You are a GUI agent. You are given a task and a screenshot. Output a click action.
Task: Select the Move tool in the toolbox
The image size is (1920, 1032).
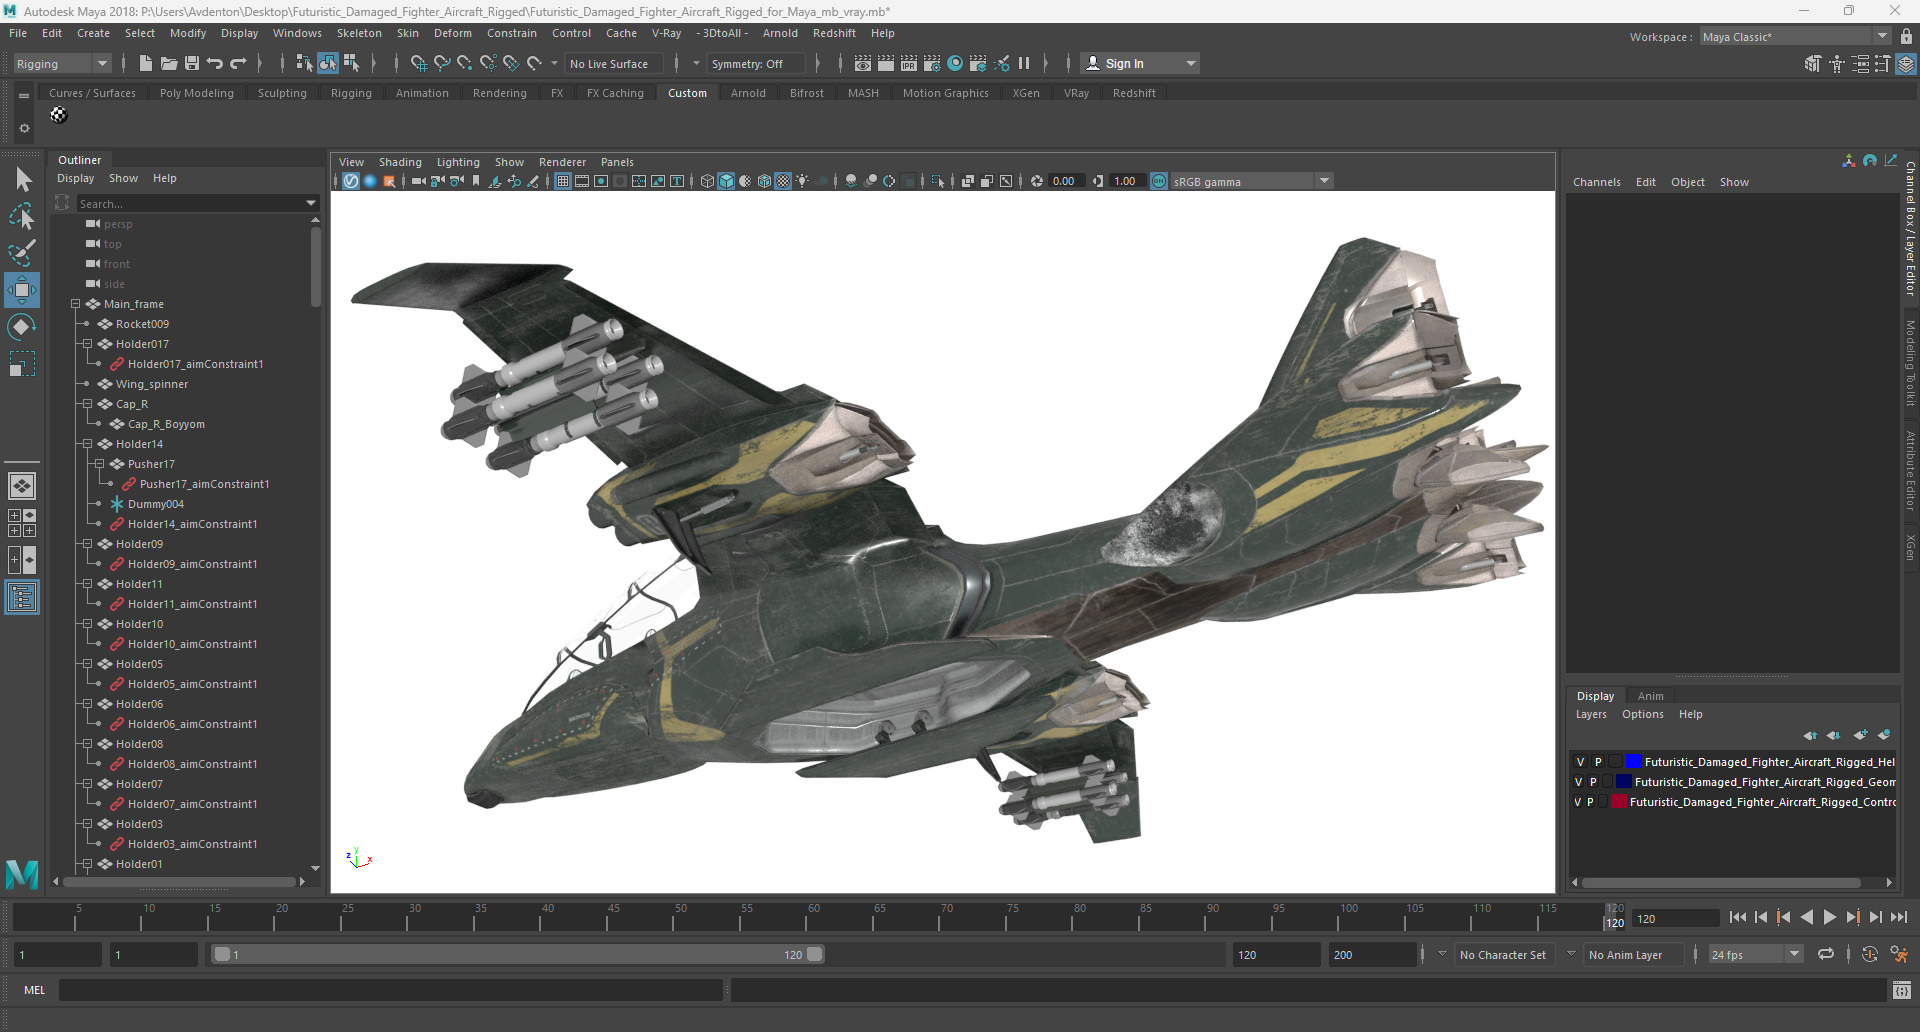(x=22, y=290)
